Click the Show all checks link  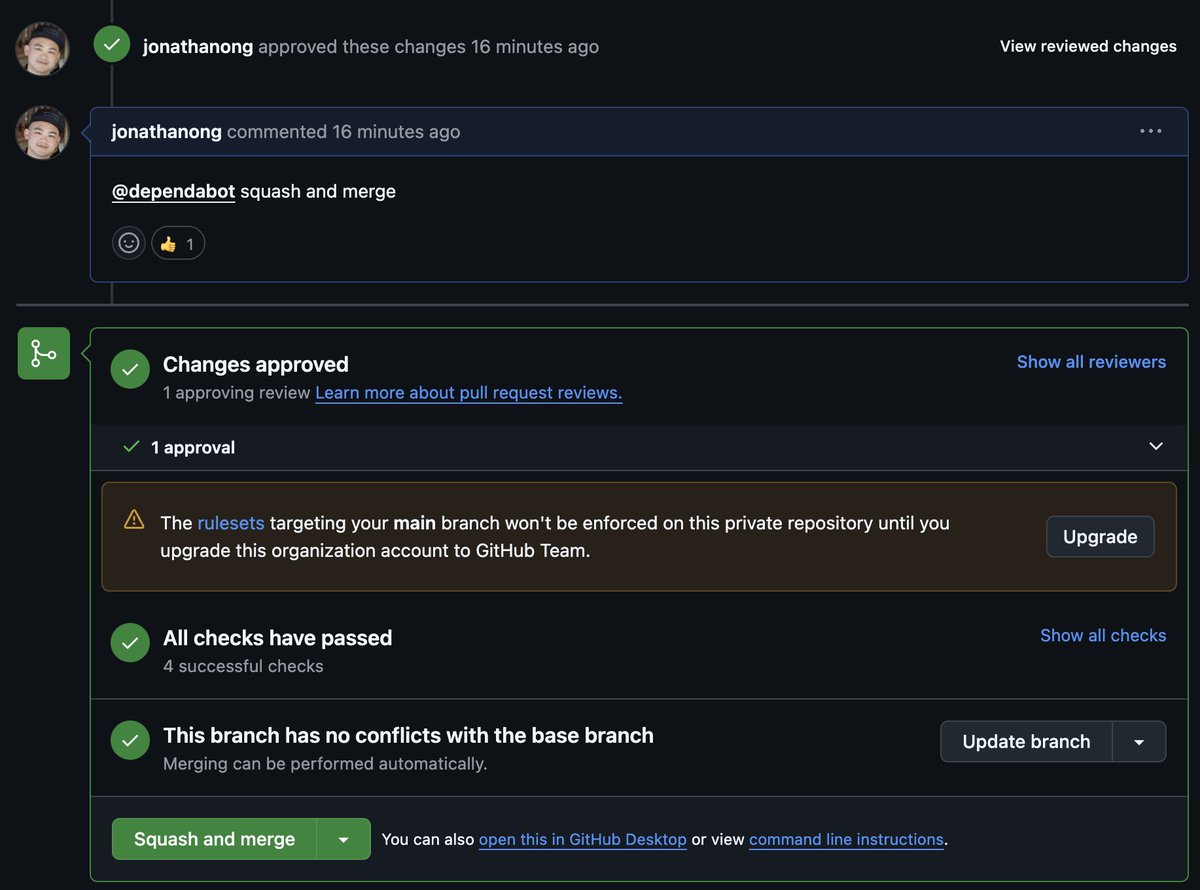coord(1103,635)
